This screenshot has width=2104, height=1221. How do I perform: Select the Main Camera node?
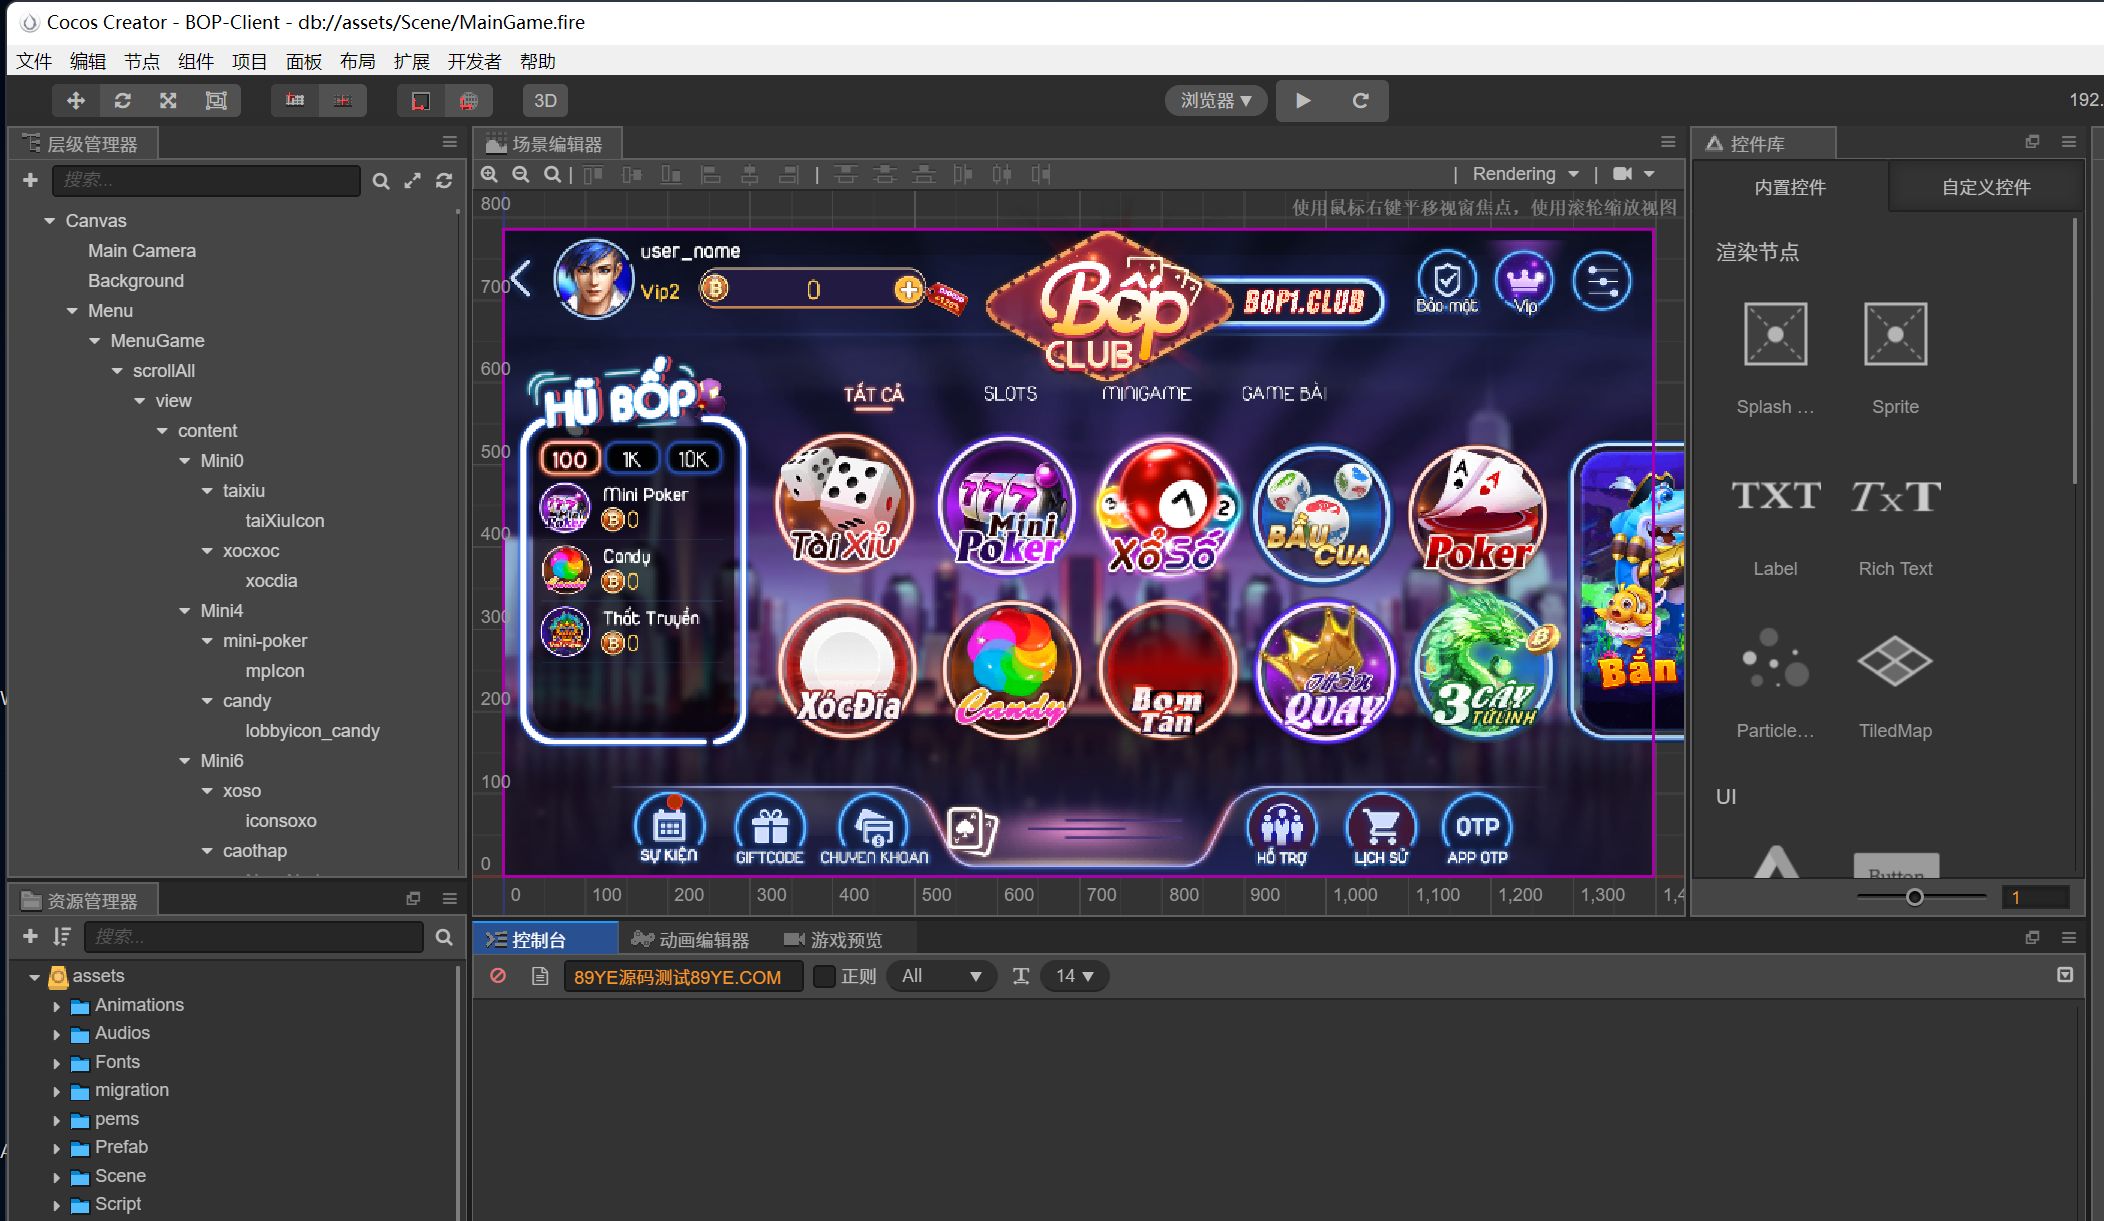click(142, 251)
